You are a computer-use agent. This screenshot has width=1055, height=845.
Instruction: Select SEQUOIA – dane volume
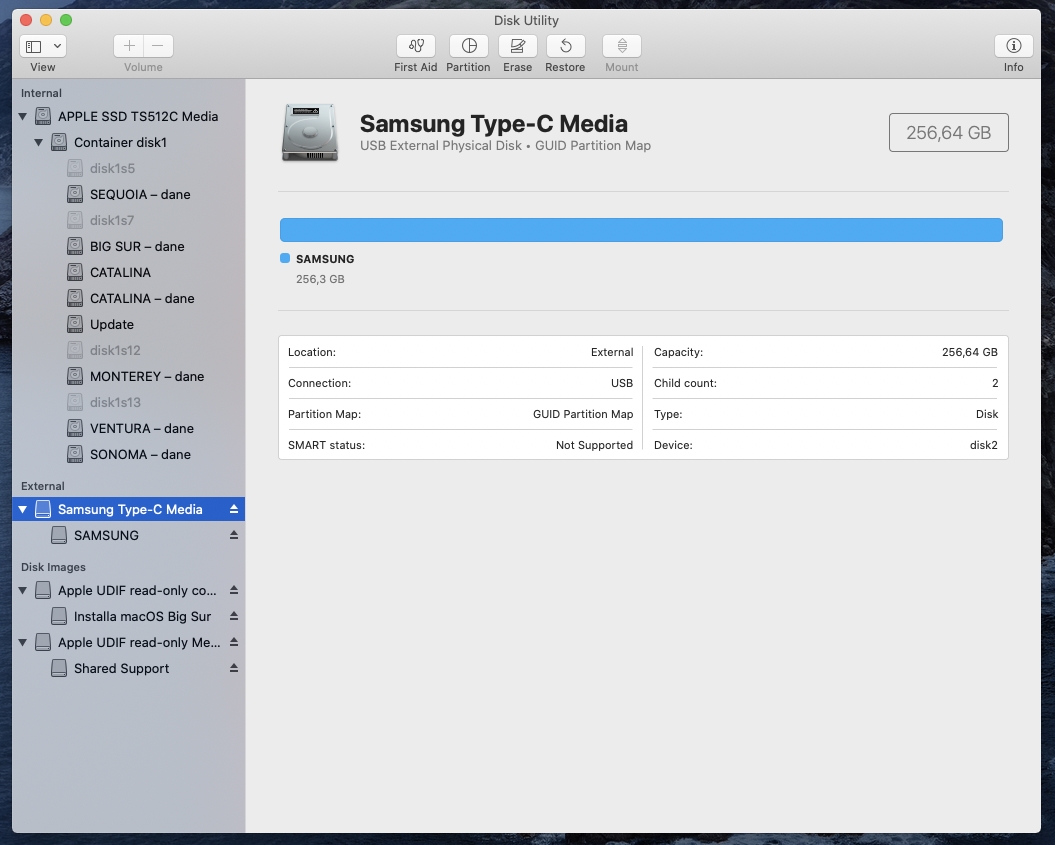pos(129,194)
